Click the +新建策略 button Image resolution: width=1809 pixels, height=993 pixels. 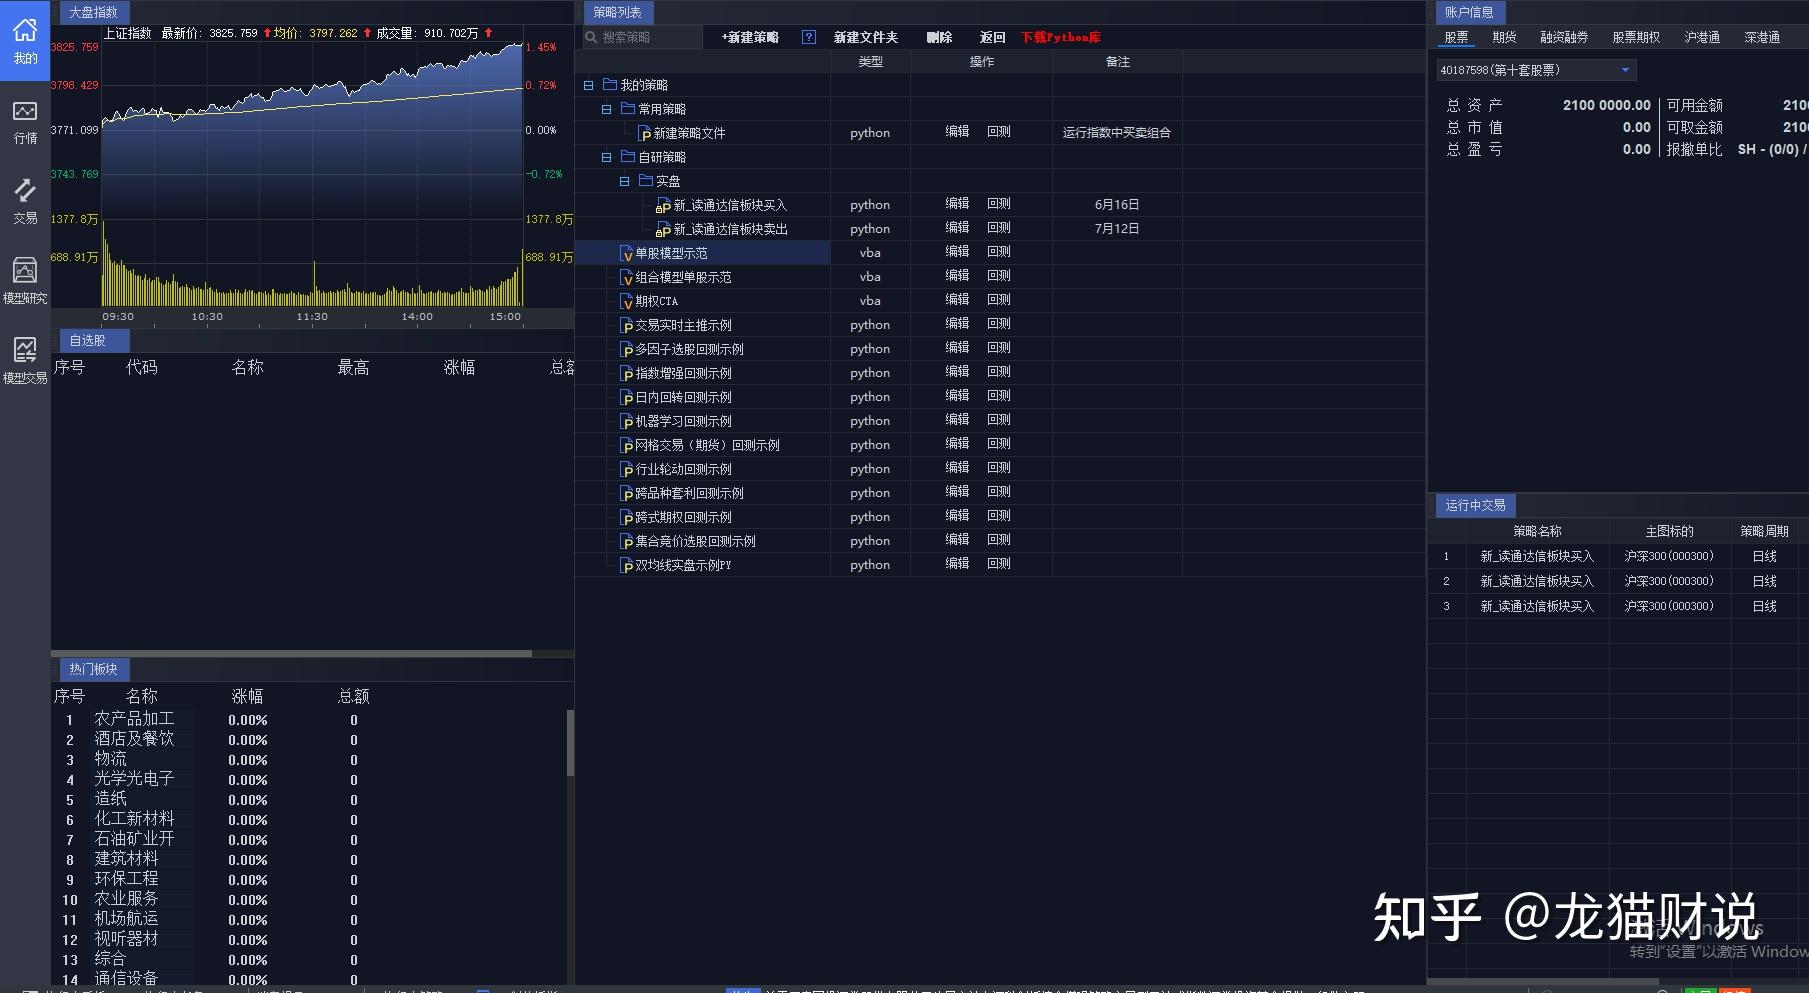click(x=749, y=36)
